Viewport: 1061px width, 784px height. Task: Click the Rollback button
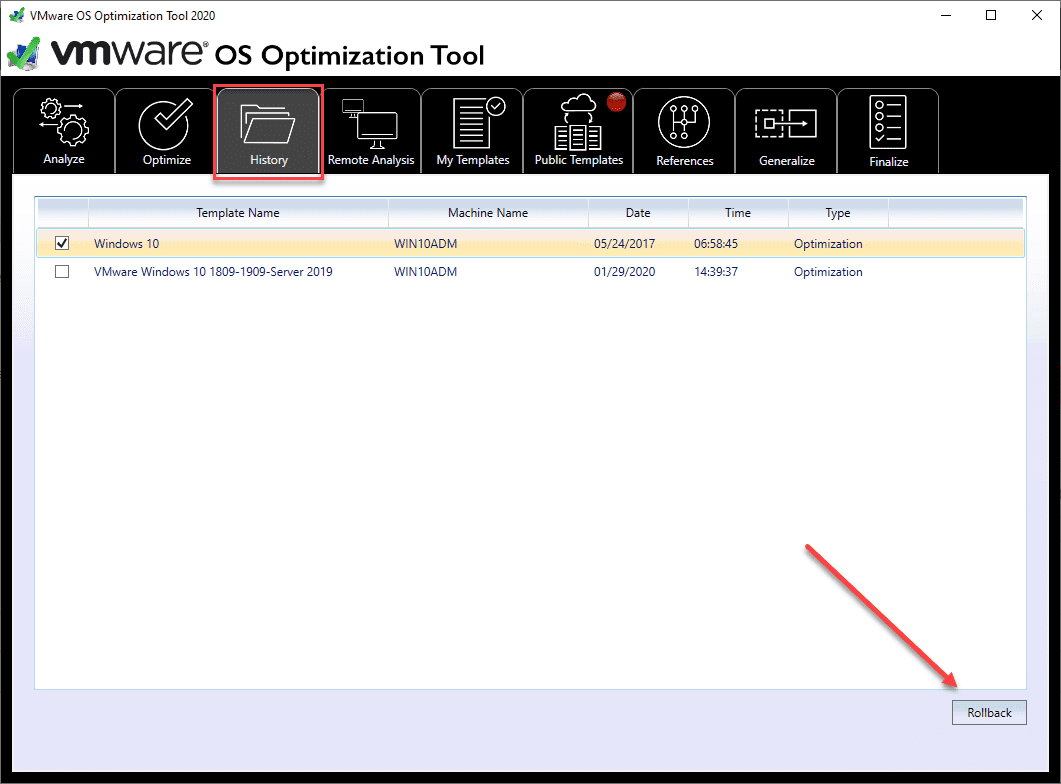coord(989,712)
